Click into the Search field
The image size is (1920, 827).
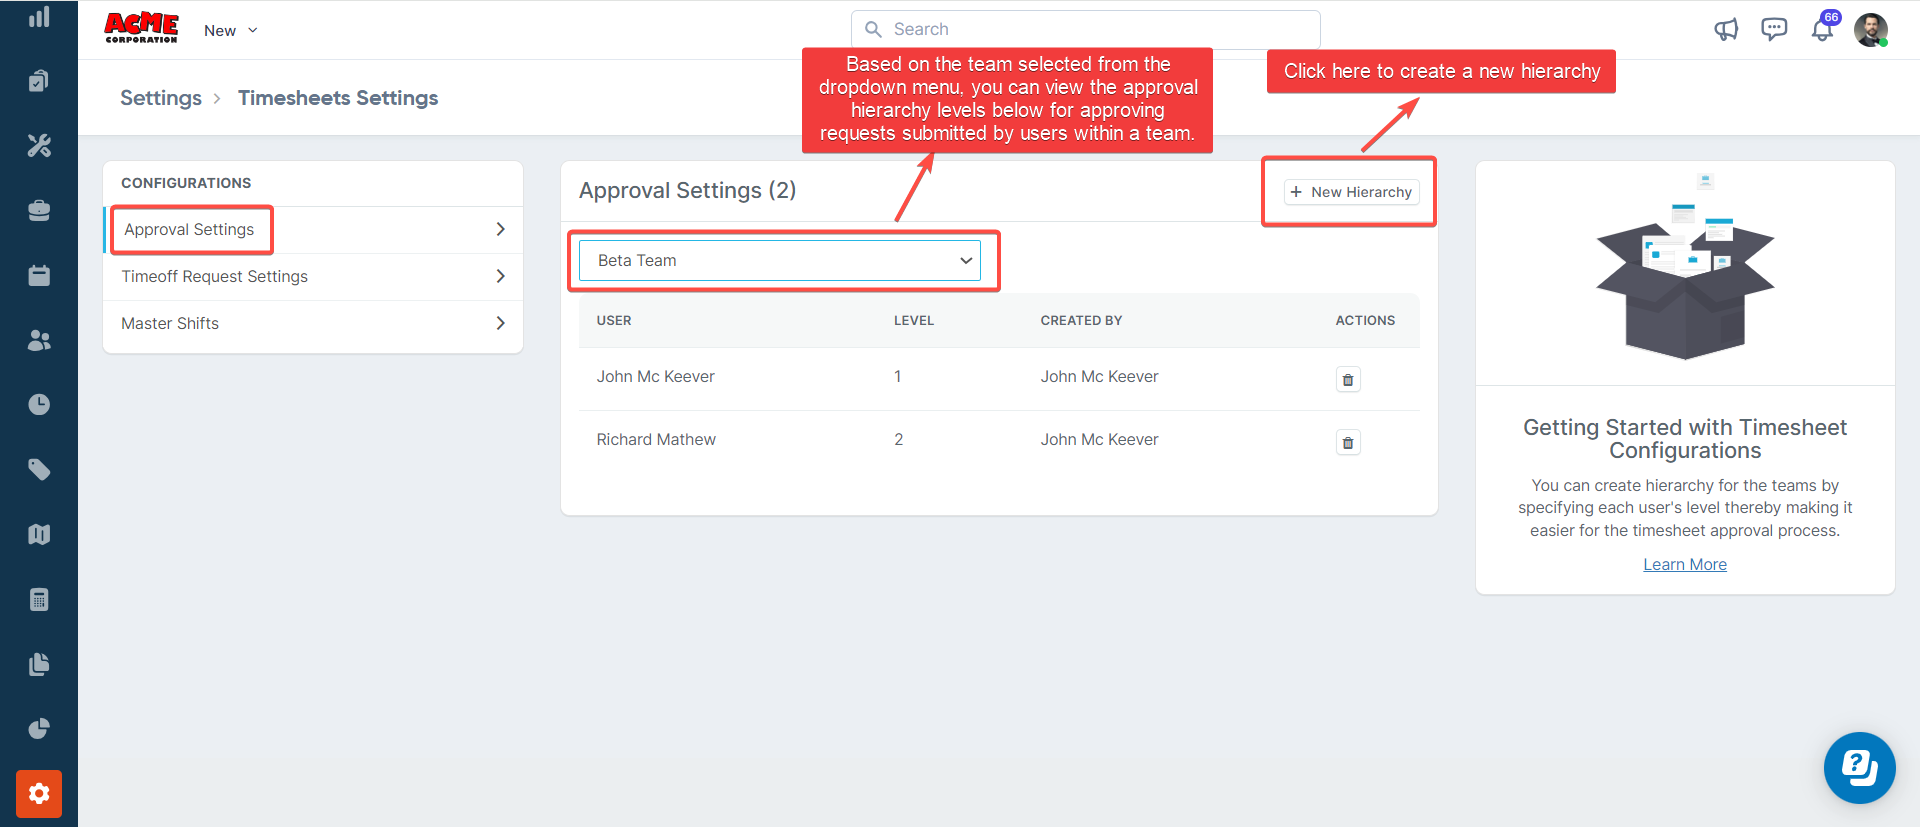click(1085, 30)
